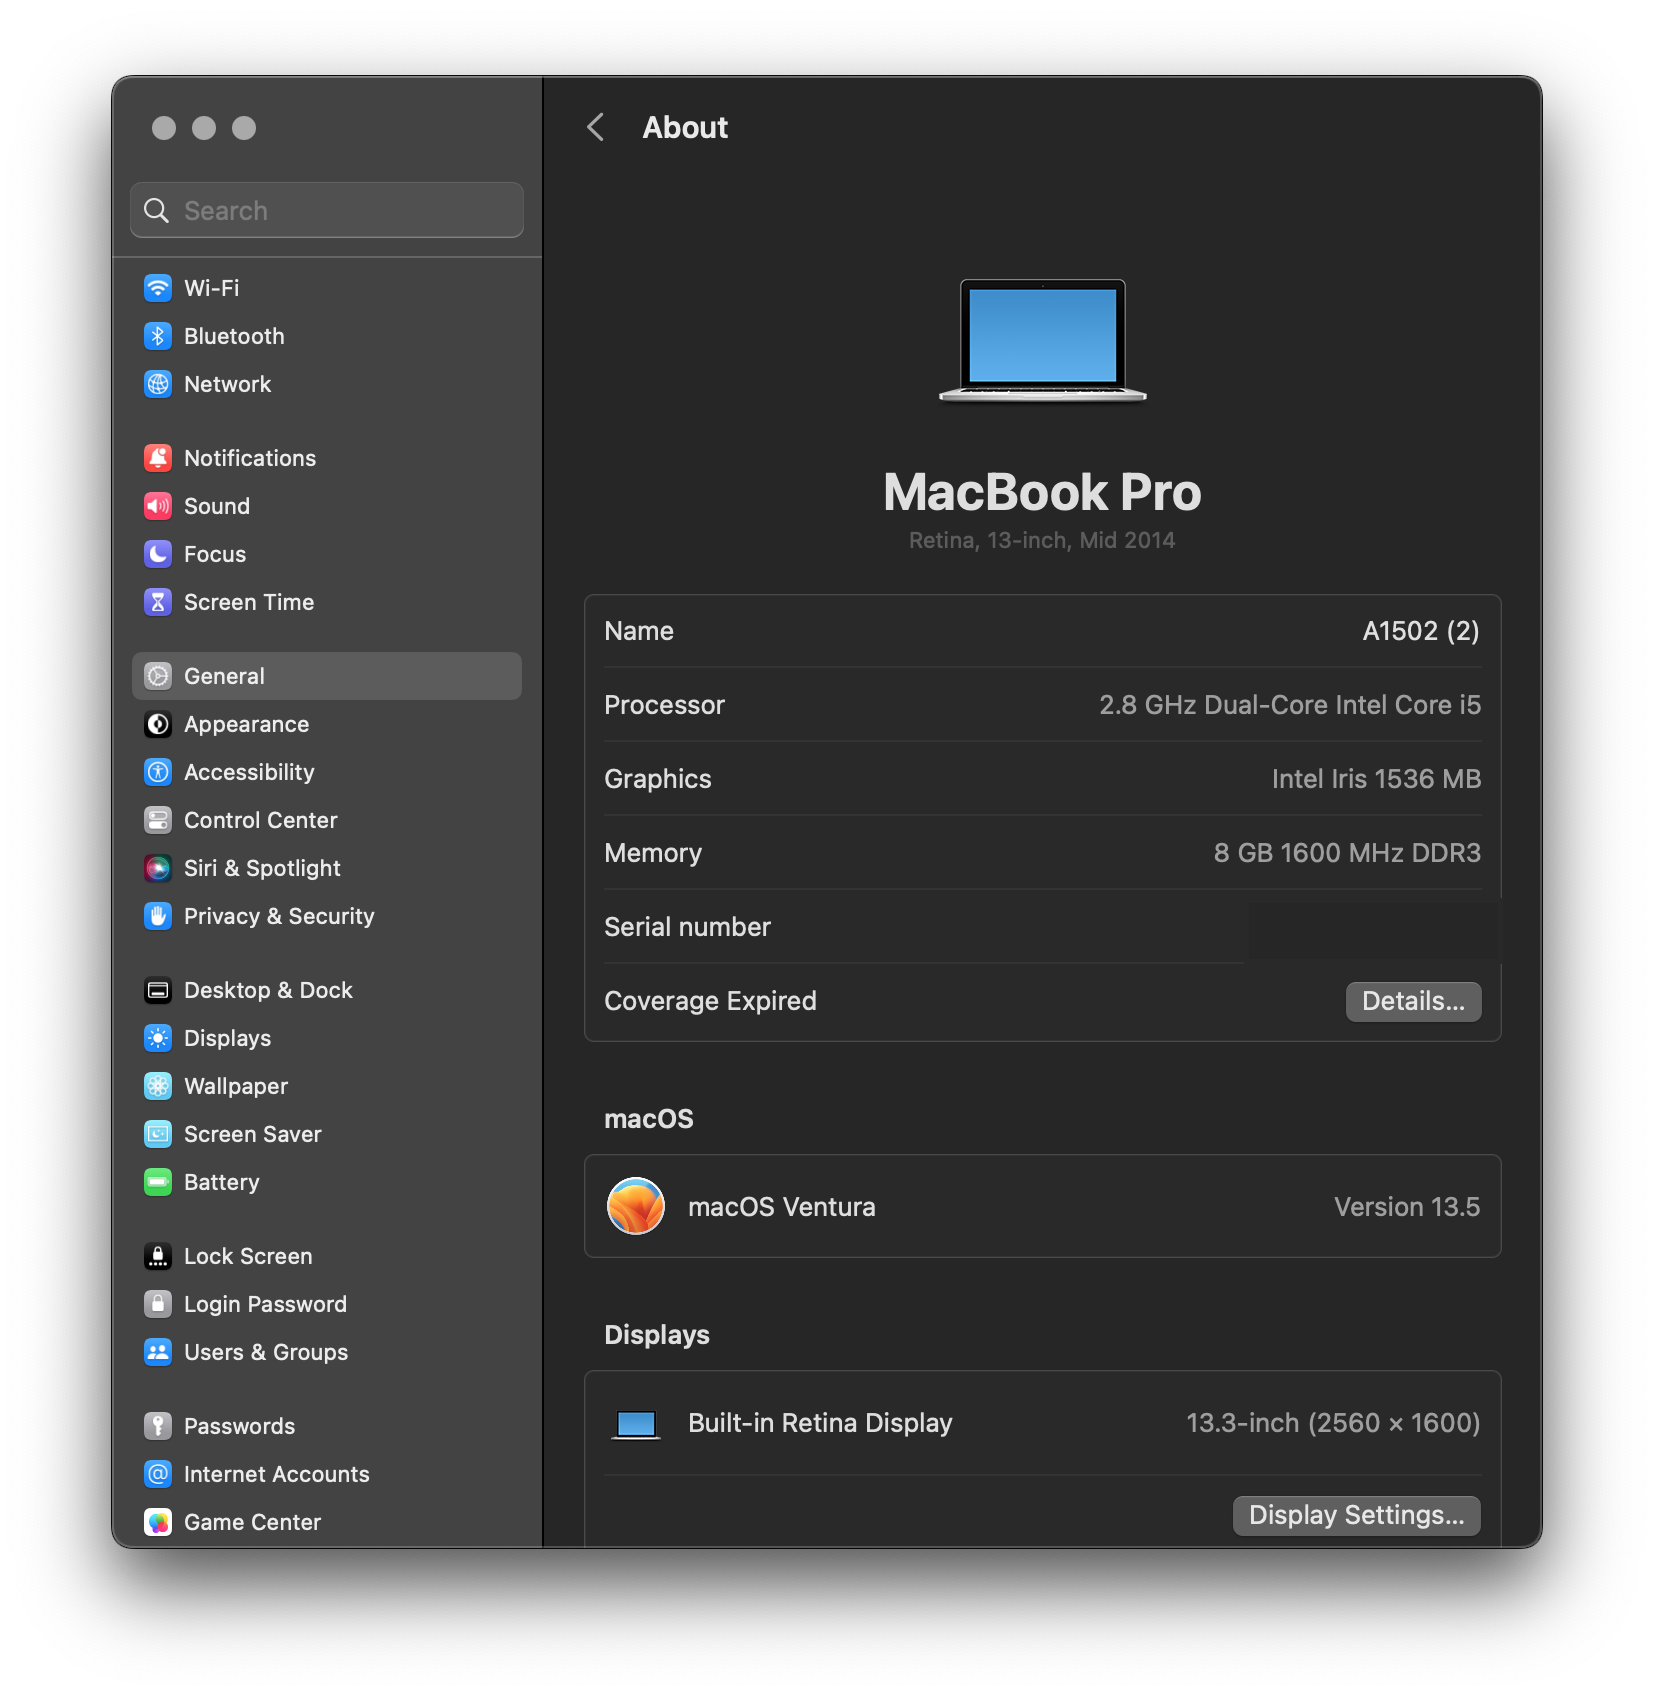The height and width of the screenshot is (1696, 1654).
Task: Click the Battery icon in sidebar
Action: (x=158, y=1182)
